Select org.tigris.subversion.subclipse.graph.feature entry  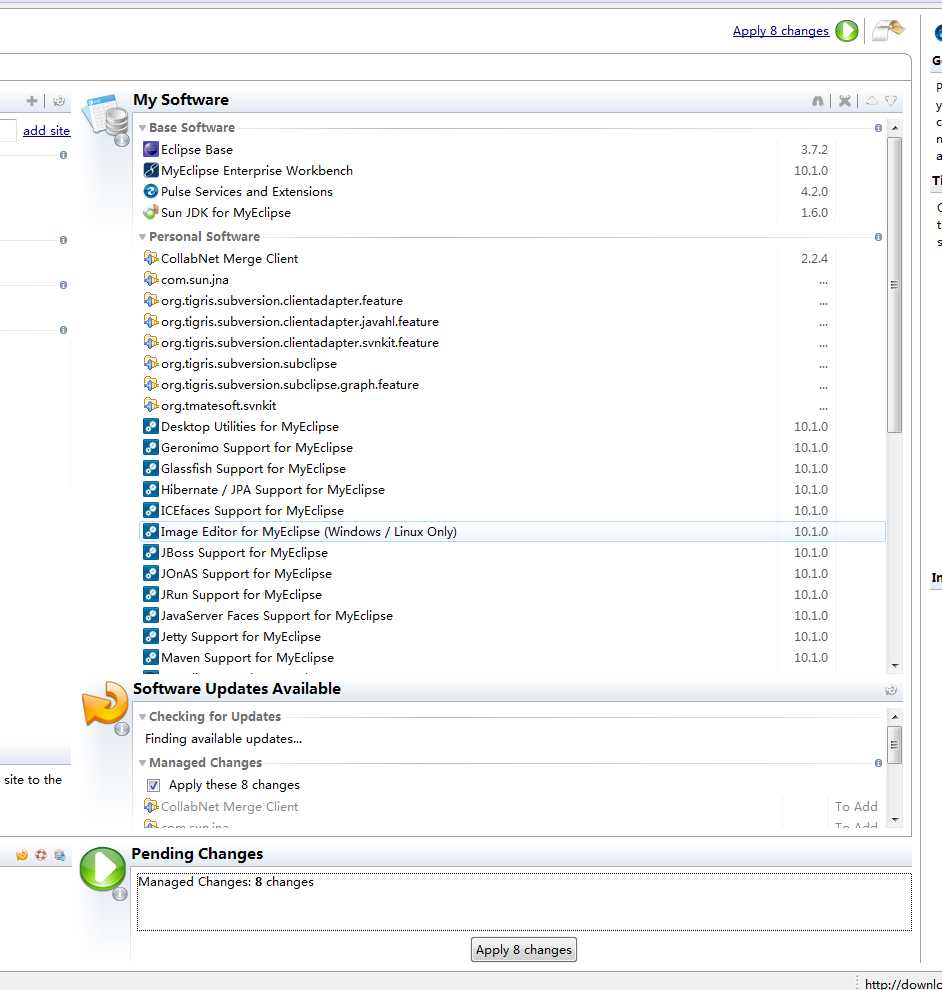290,385
